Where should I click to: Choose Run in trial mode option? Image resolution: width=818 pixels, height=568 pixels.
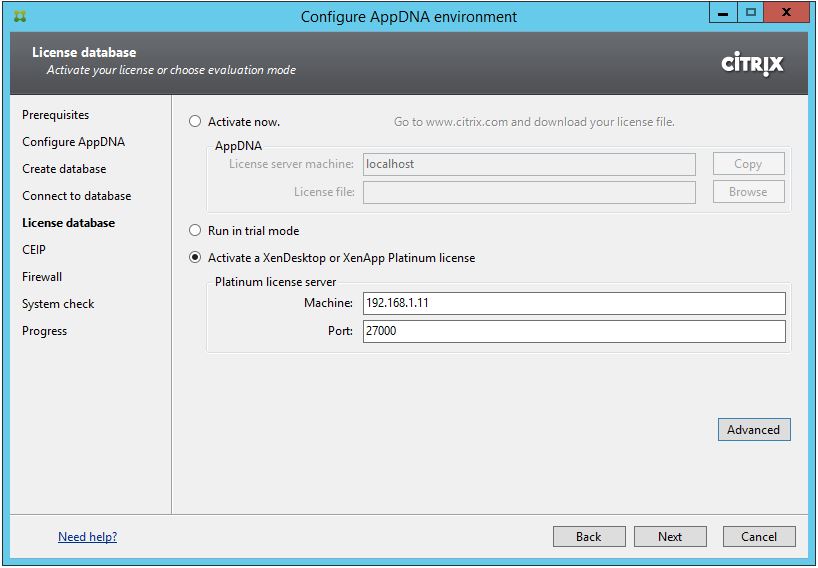tap(196, 231)
